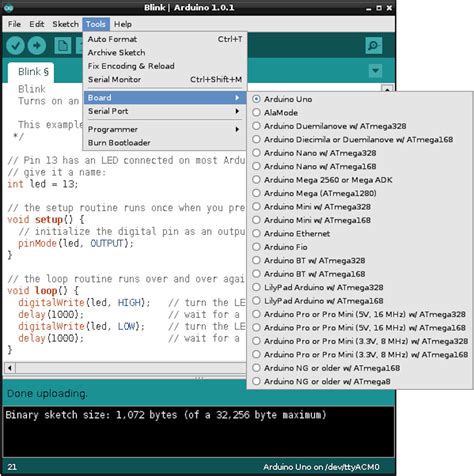This screenshot has width=474, height=476.
Task: Minimize the Arduino window
Action: (368, 8)
